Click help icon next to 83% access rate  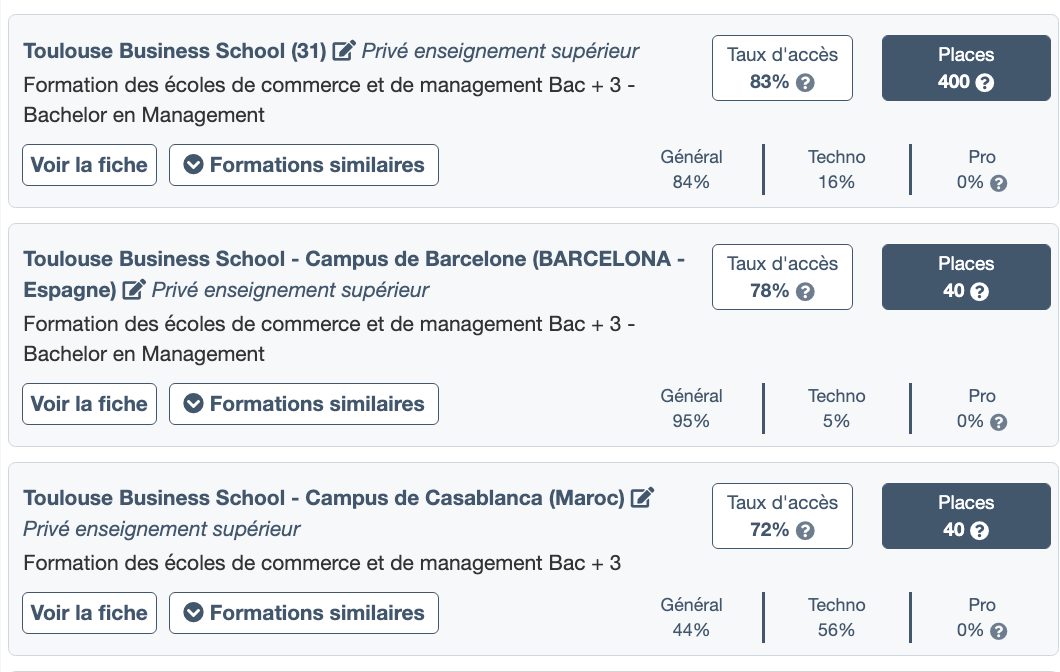click(x=805, y=82)
